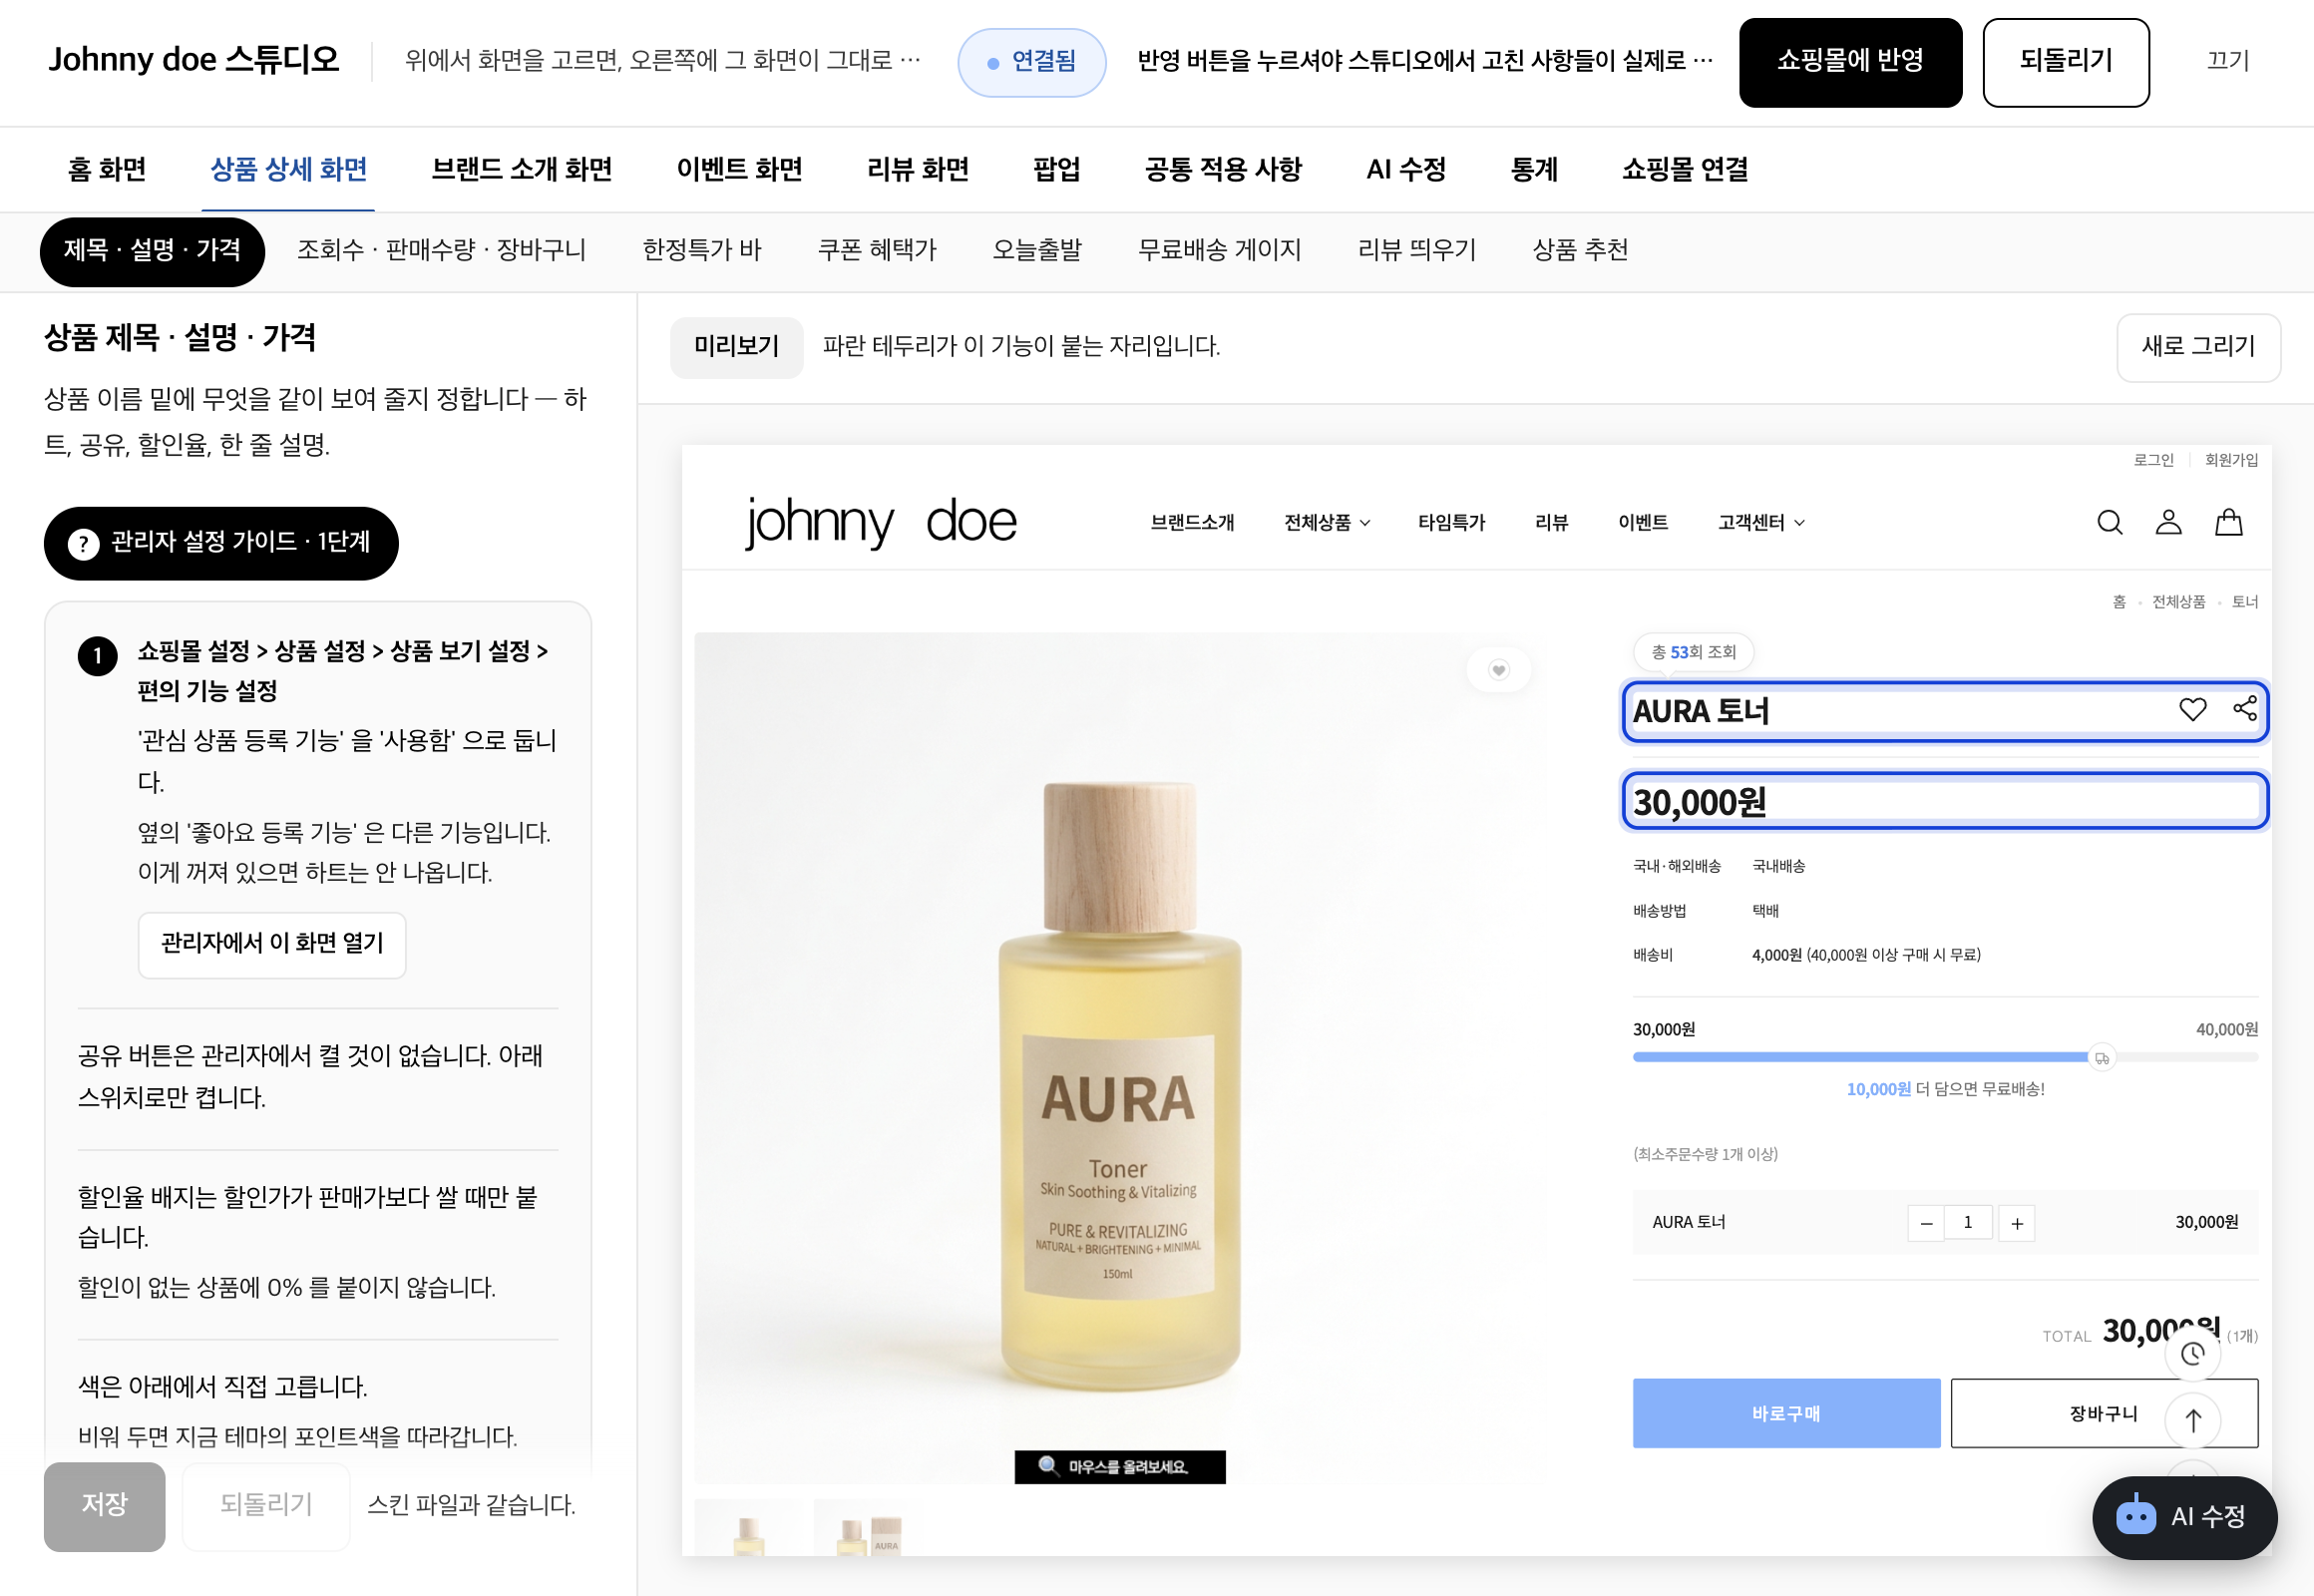Image resolution: width=2314 pixels, height=1596 pixels.
Task: Click the highlighted 30,000원 price field
Action: tap(1944, 801)
